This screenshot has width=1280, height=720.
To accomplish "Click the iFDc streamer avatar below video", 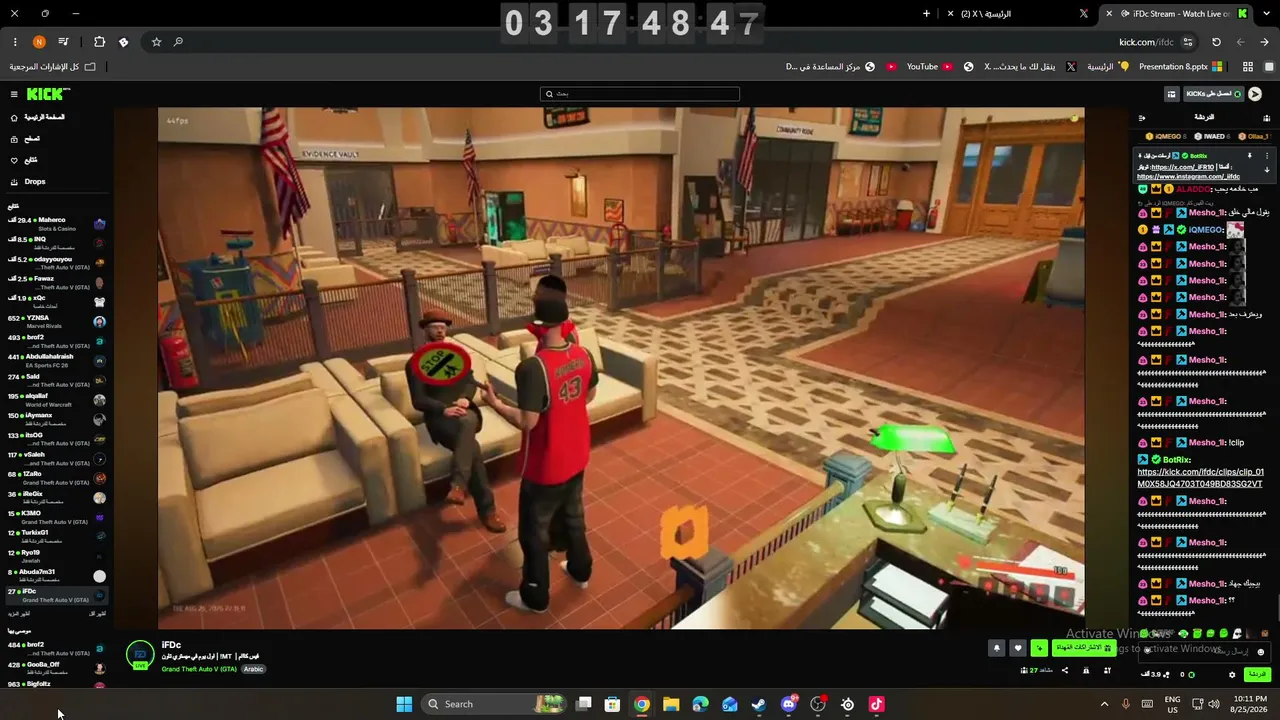I will 140,655.
